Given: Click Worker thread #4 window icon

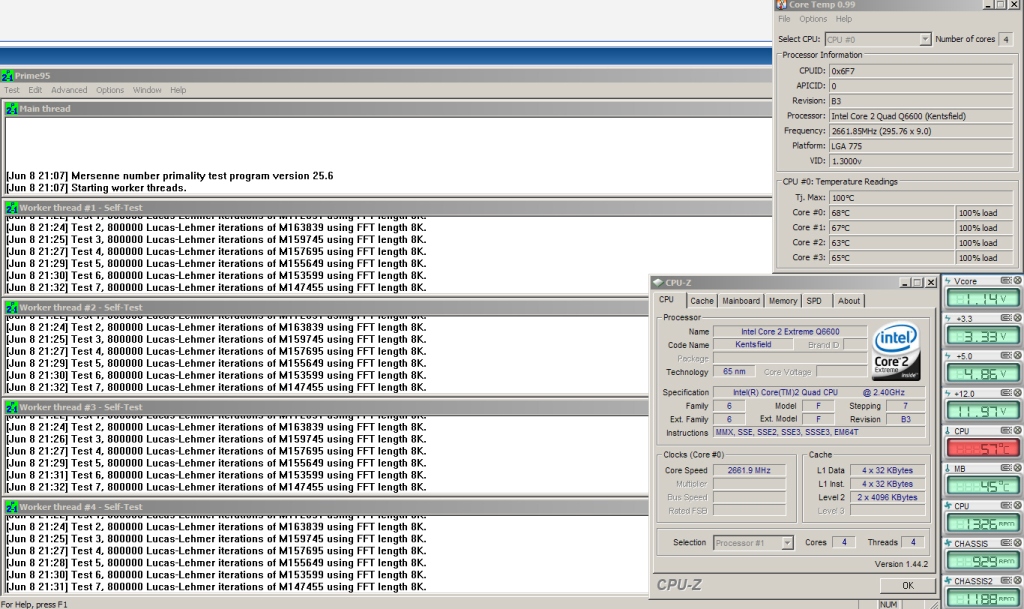Looking at the screenshot, I should 12,507.
